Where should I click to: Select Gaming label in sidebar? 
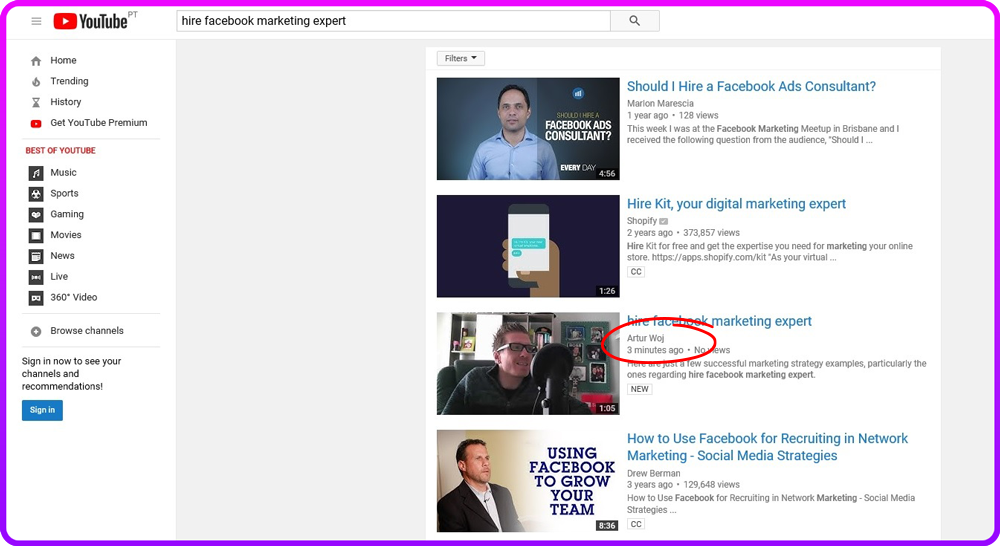[67, 214]
